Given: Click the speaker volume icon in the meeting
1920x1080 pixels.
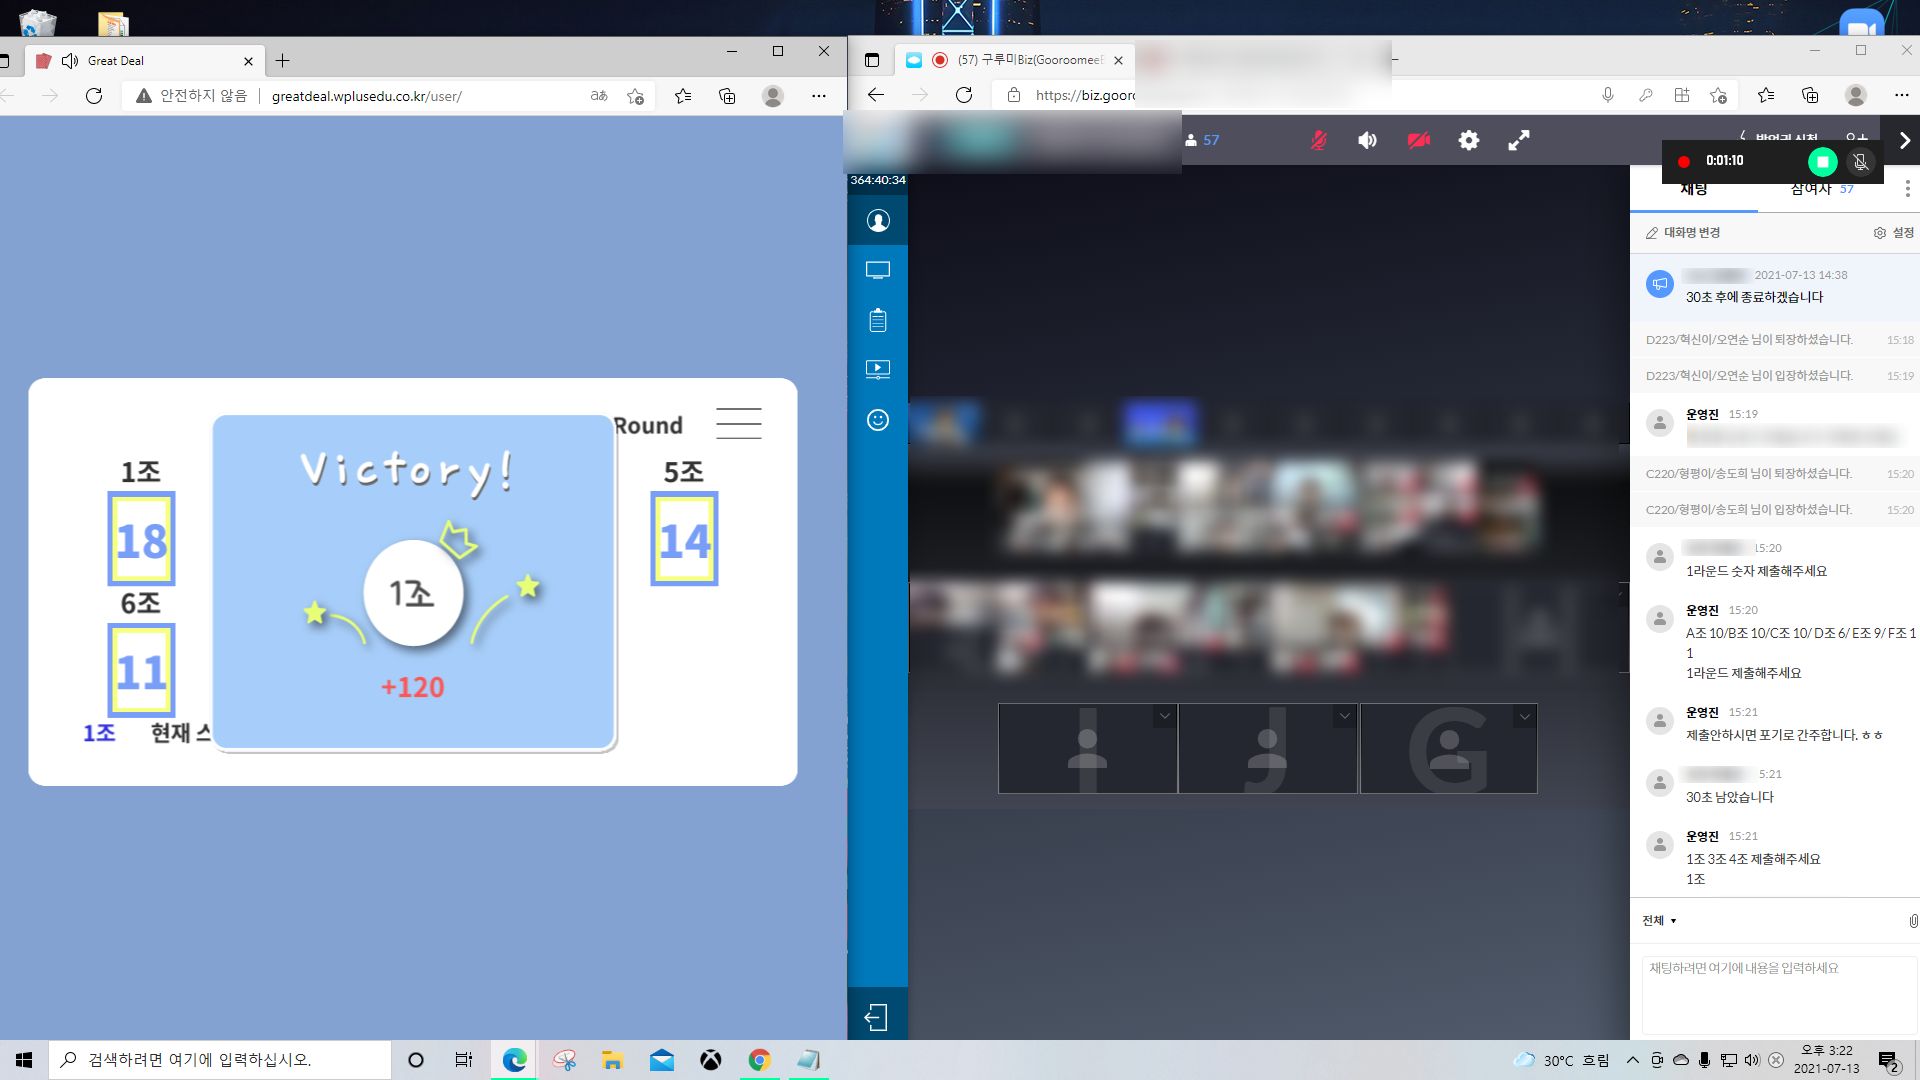Looking at the screenshot, I should pos(1367,141).
